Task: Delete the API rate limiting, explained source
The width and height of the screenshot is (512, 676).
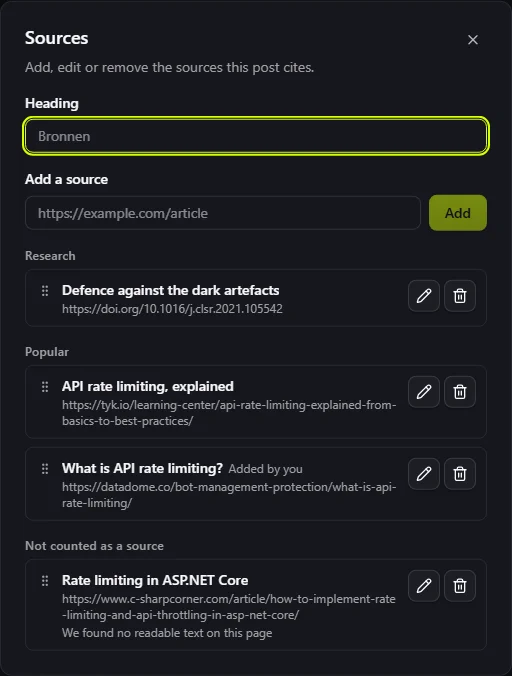Action: coord(460,392)
